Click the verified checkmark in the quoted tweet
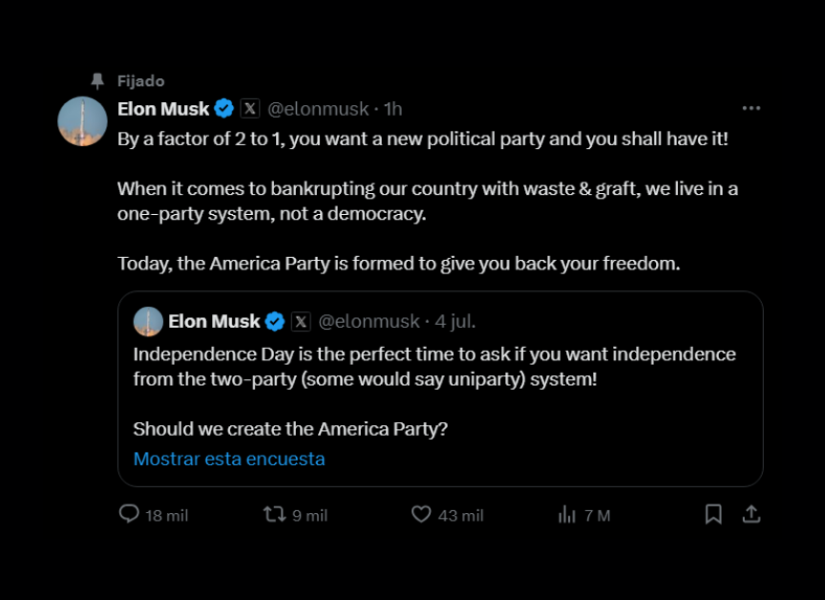Image resolution: width=825 pixels, height=600 pixels. [x=275, y=321]
